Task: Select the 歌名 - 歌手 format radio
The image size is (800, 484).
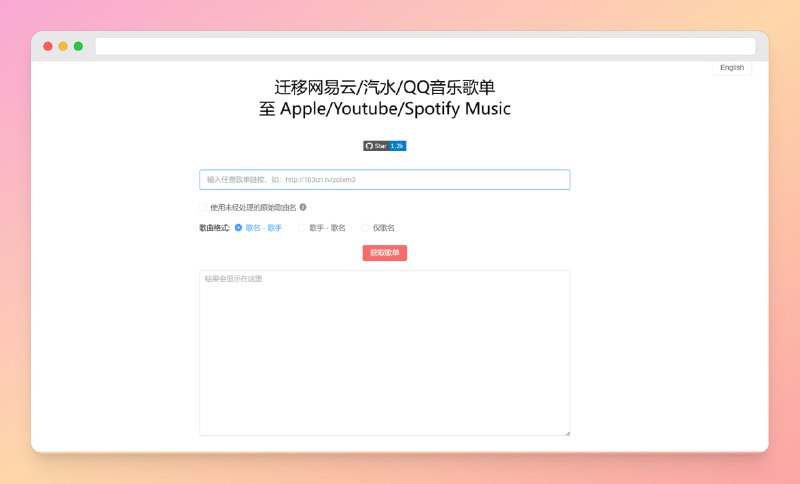Action: click(x=238, y=228)
